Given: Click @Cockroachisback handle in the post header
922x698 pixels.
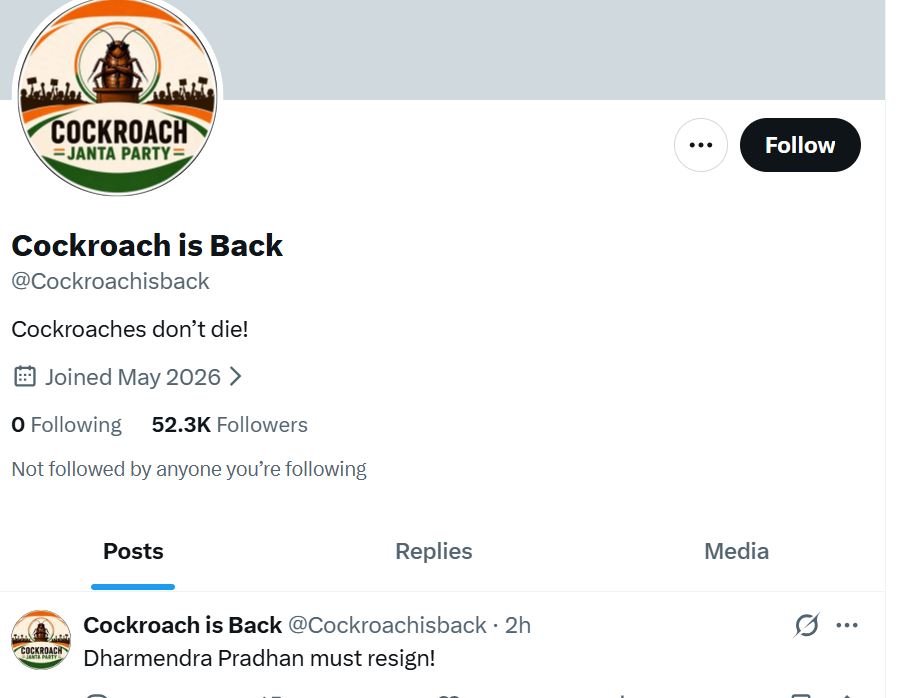Looking at the screenshot, I should coord(387,625).
